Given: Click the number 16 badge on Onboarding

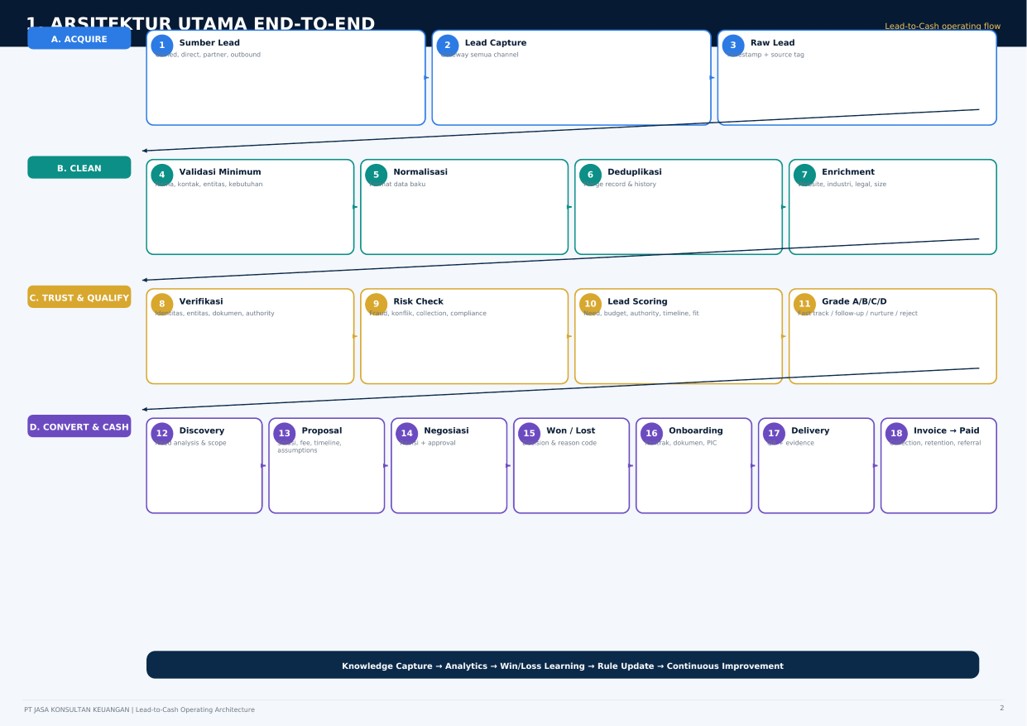Looking at the screenshot, I should coord(652,433).
